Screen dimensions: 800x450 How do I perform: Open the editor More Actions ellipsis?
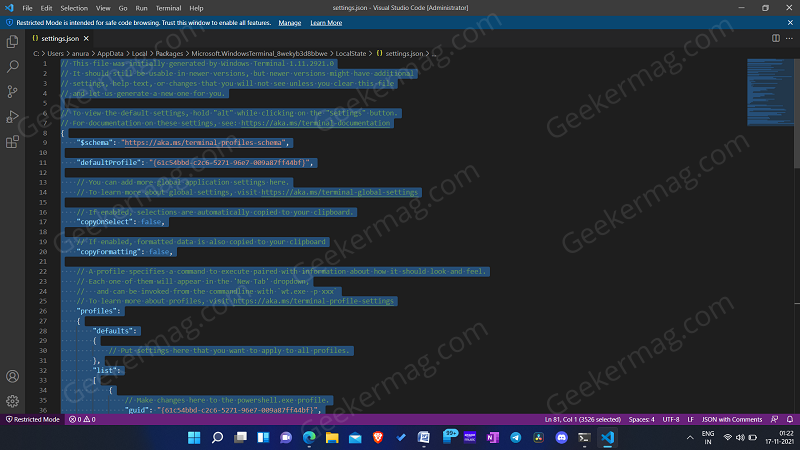[x=789, y=38]
